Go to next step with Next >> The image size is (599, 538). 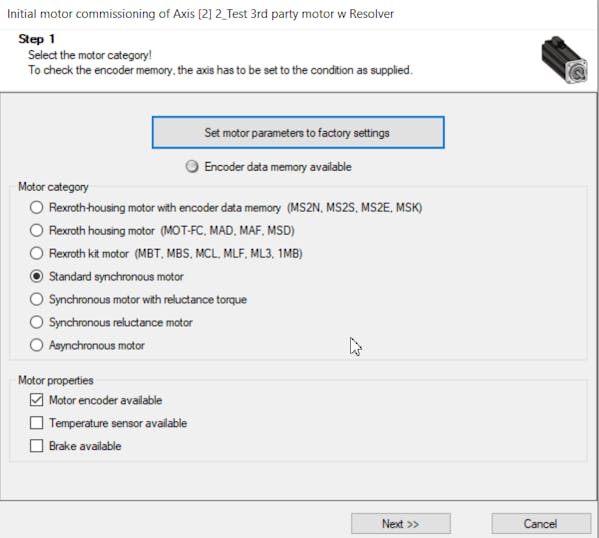coord(401,523)
